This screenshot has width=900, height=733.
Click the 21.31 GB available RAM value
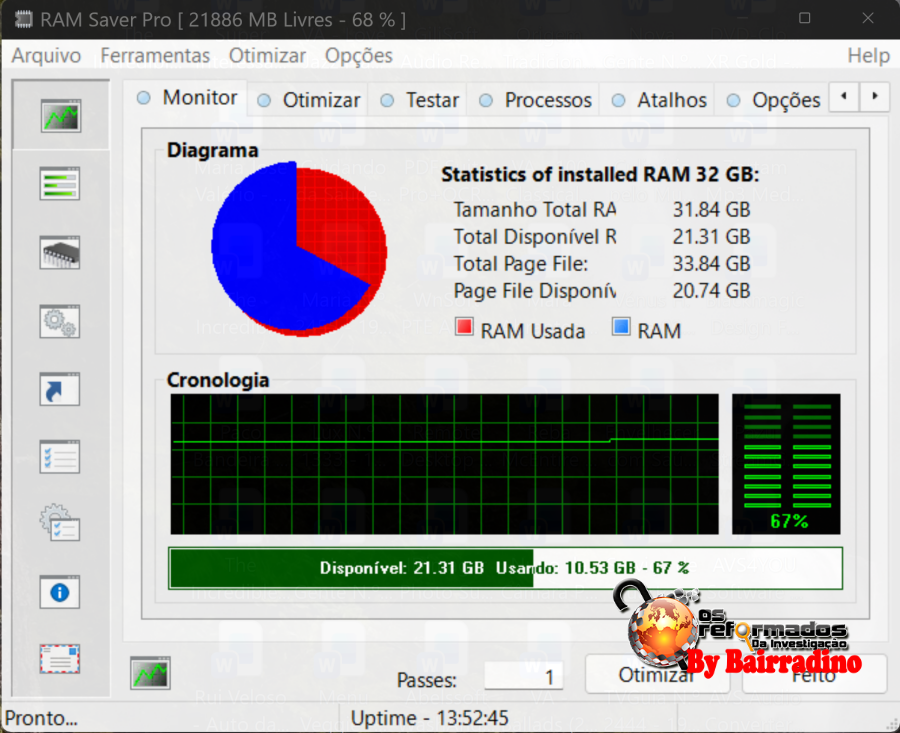coord(711,236)
